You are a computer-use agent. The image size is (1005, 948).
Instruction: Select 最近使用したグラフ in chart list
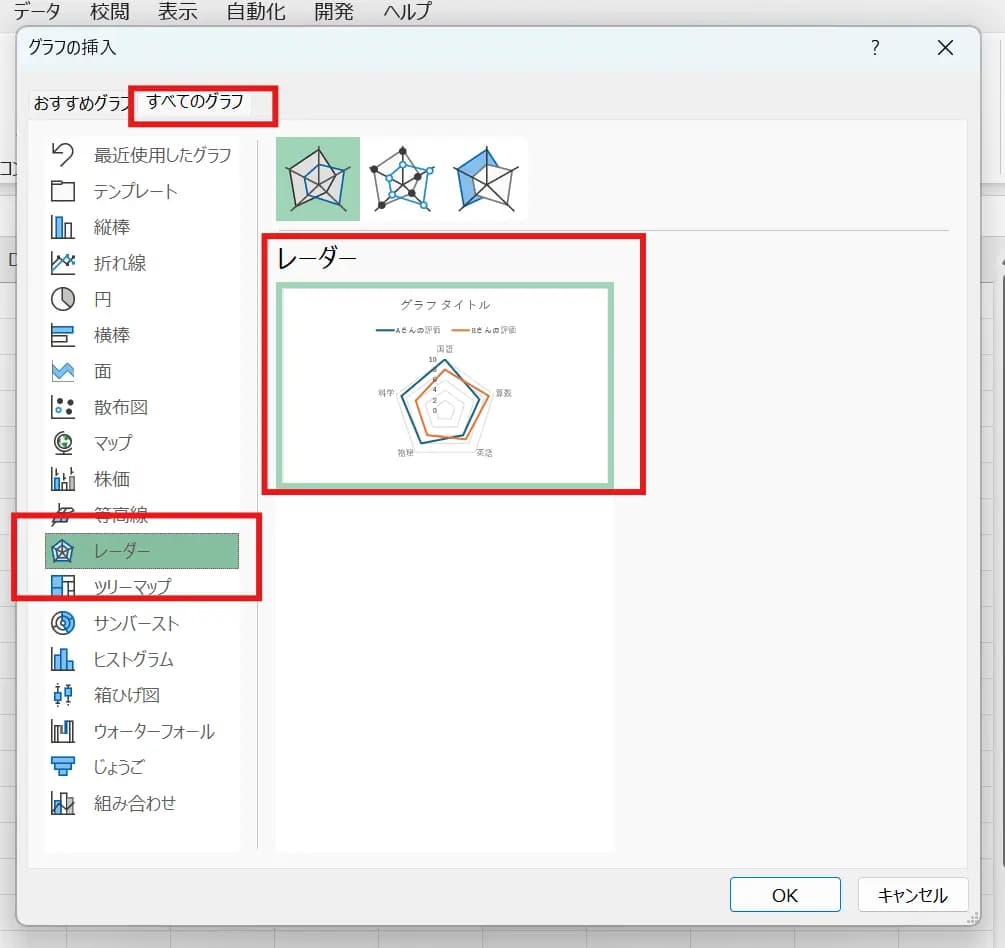162,155
